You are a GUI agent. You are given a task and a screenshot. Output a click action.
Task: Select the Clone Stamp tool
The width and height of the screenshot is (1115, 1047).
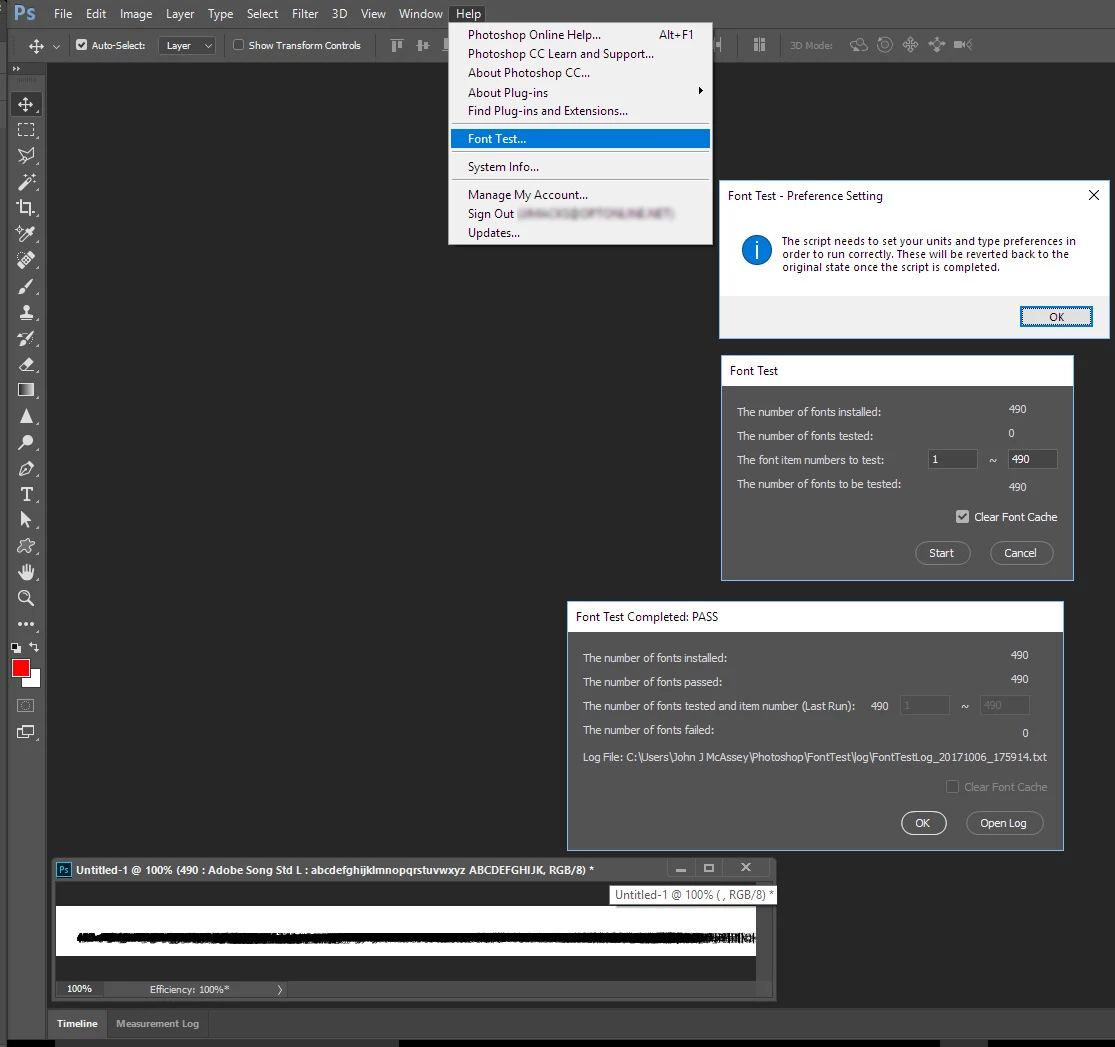click(26, 312)
